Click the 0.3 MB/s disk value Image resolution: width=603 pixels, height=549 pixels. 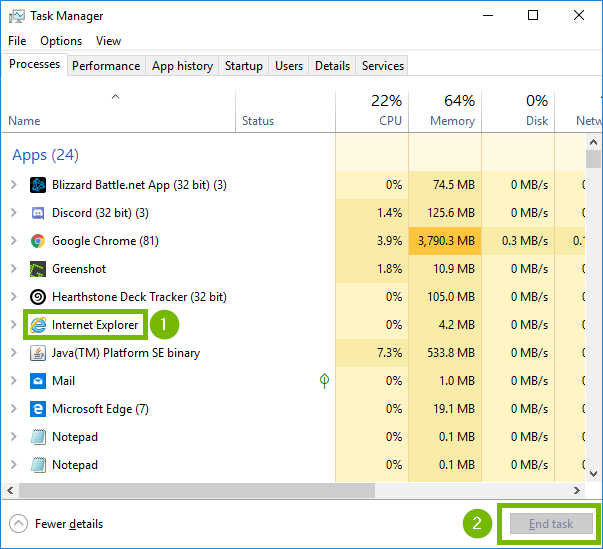[525, 241]
